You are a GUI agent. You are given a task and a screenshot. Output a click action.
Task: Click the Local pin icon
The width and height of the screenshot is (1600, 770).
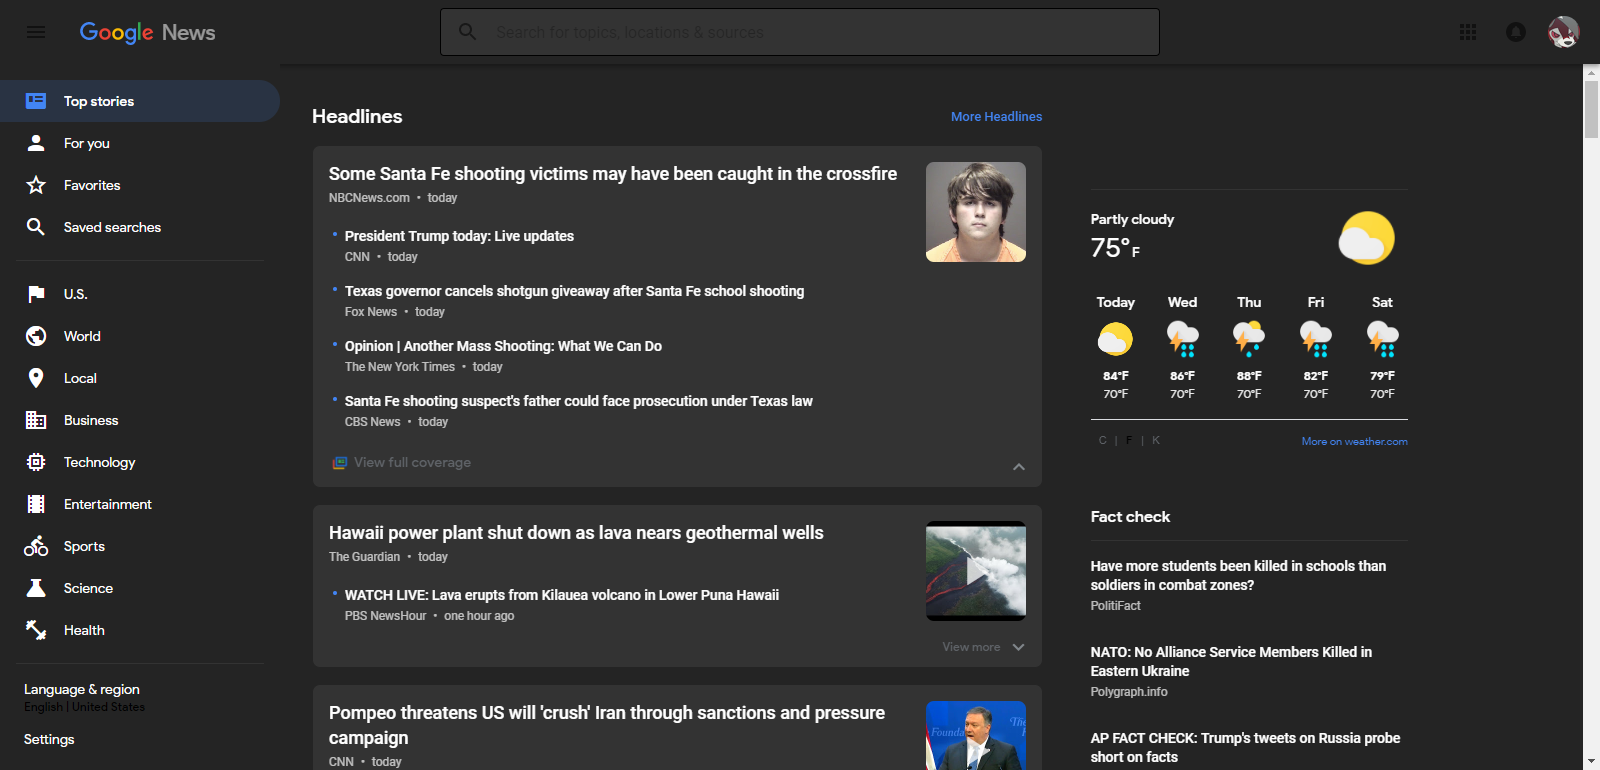click(36, 378)
